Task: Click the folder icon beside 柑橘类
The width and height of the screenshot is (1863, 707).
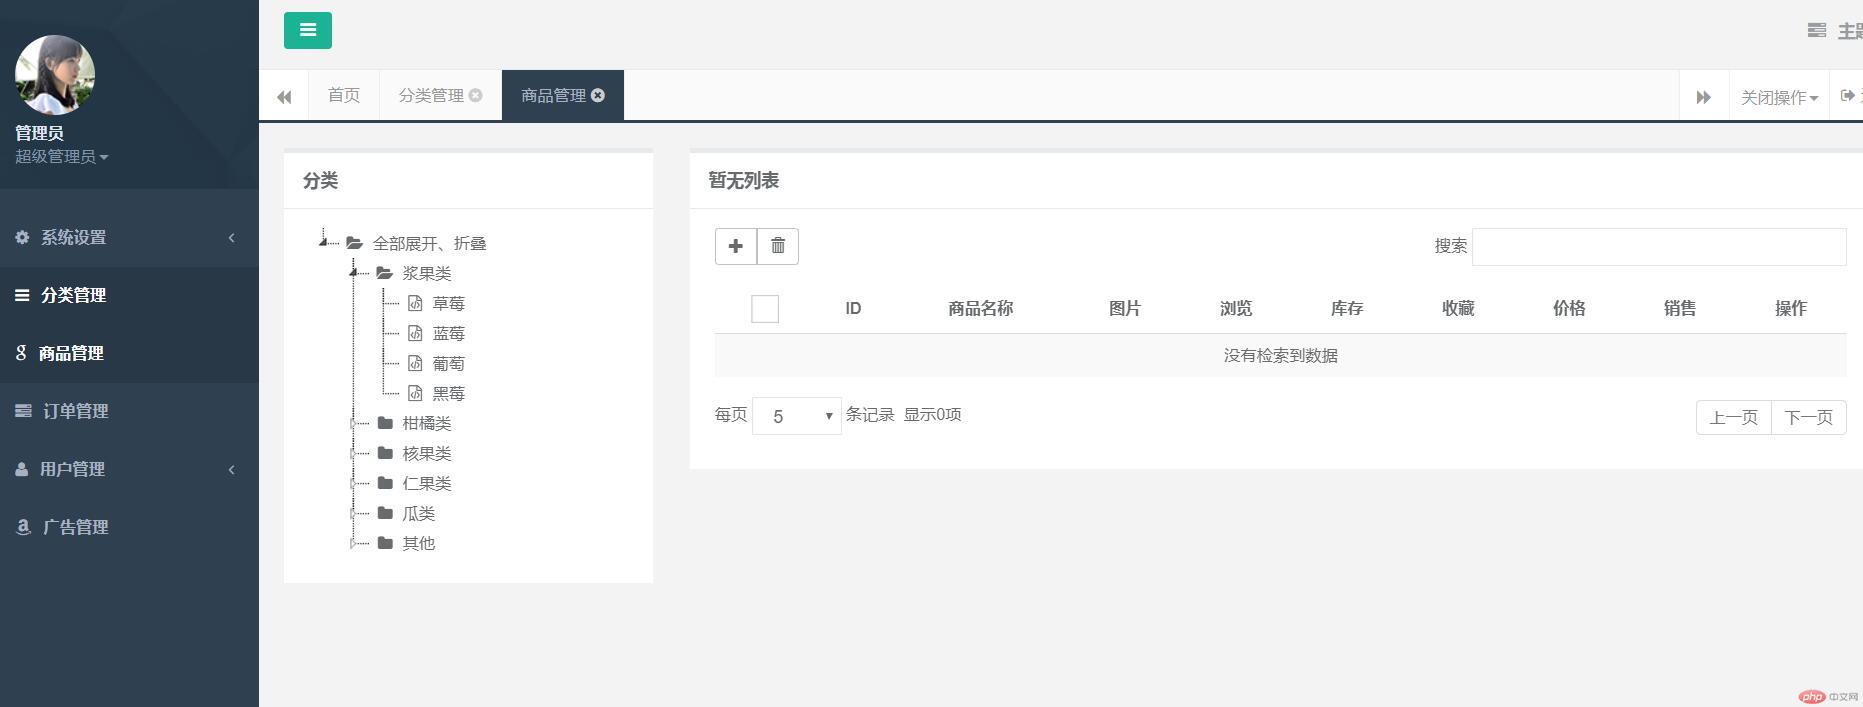Action: point(385,423)
